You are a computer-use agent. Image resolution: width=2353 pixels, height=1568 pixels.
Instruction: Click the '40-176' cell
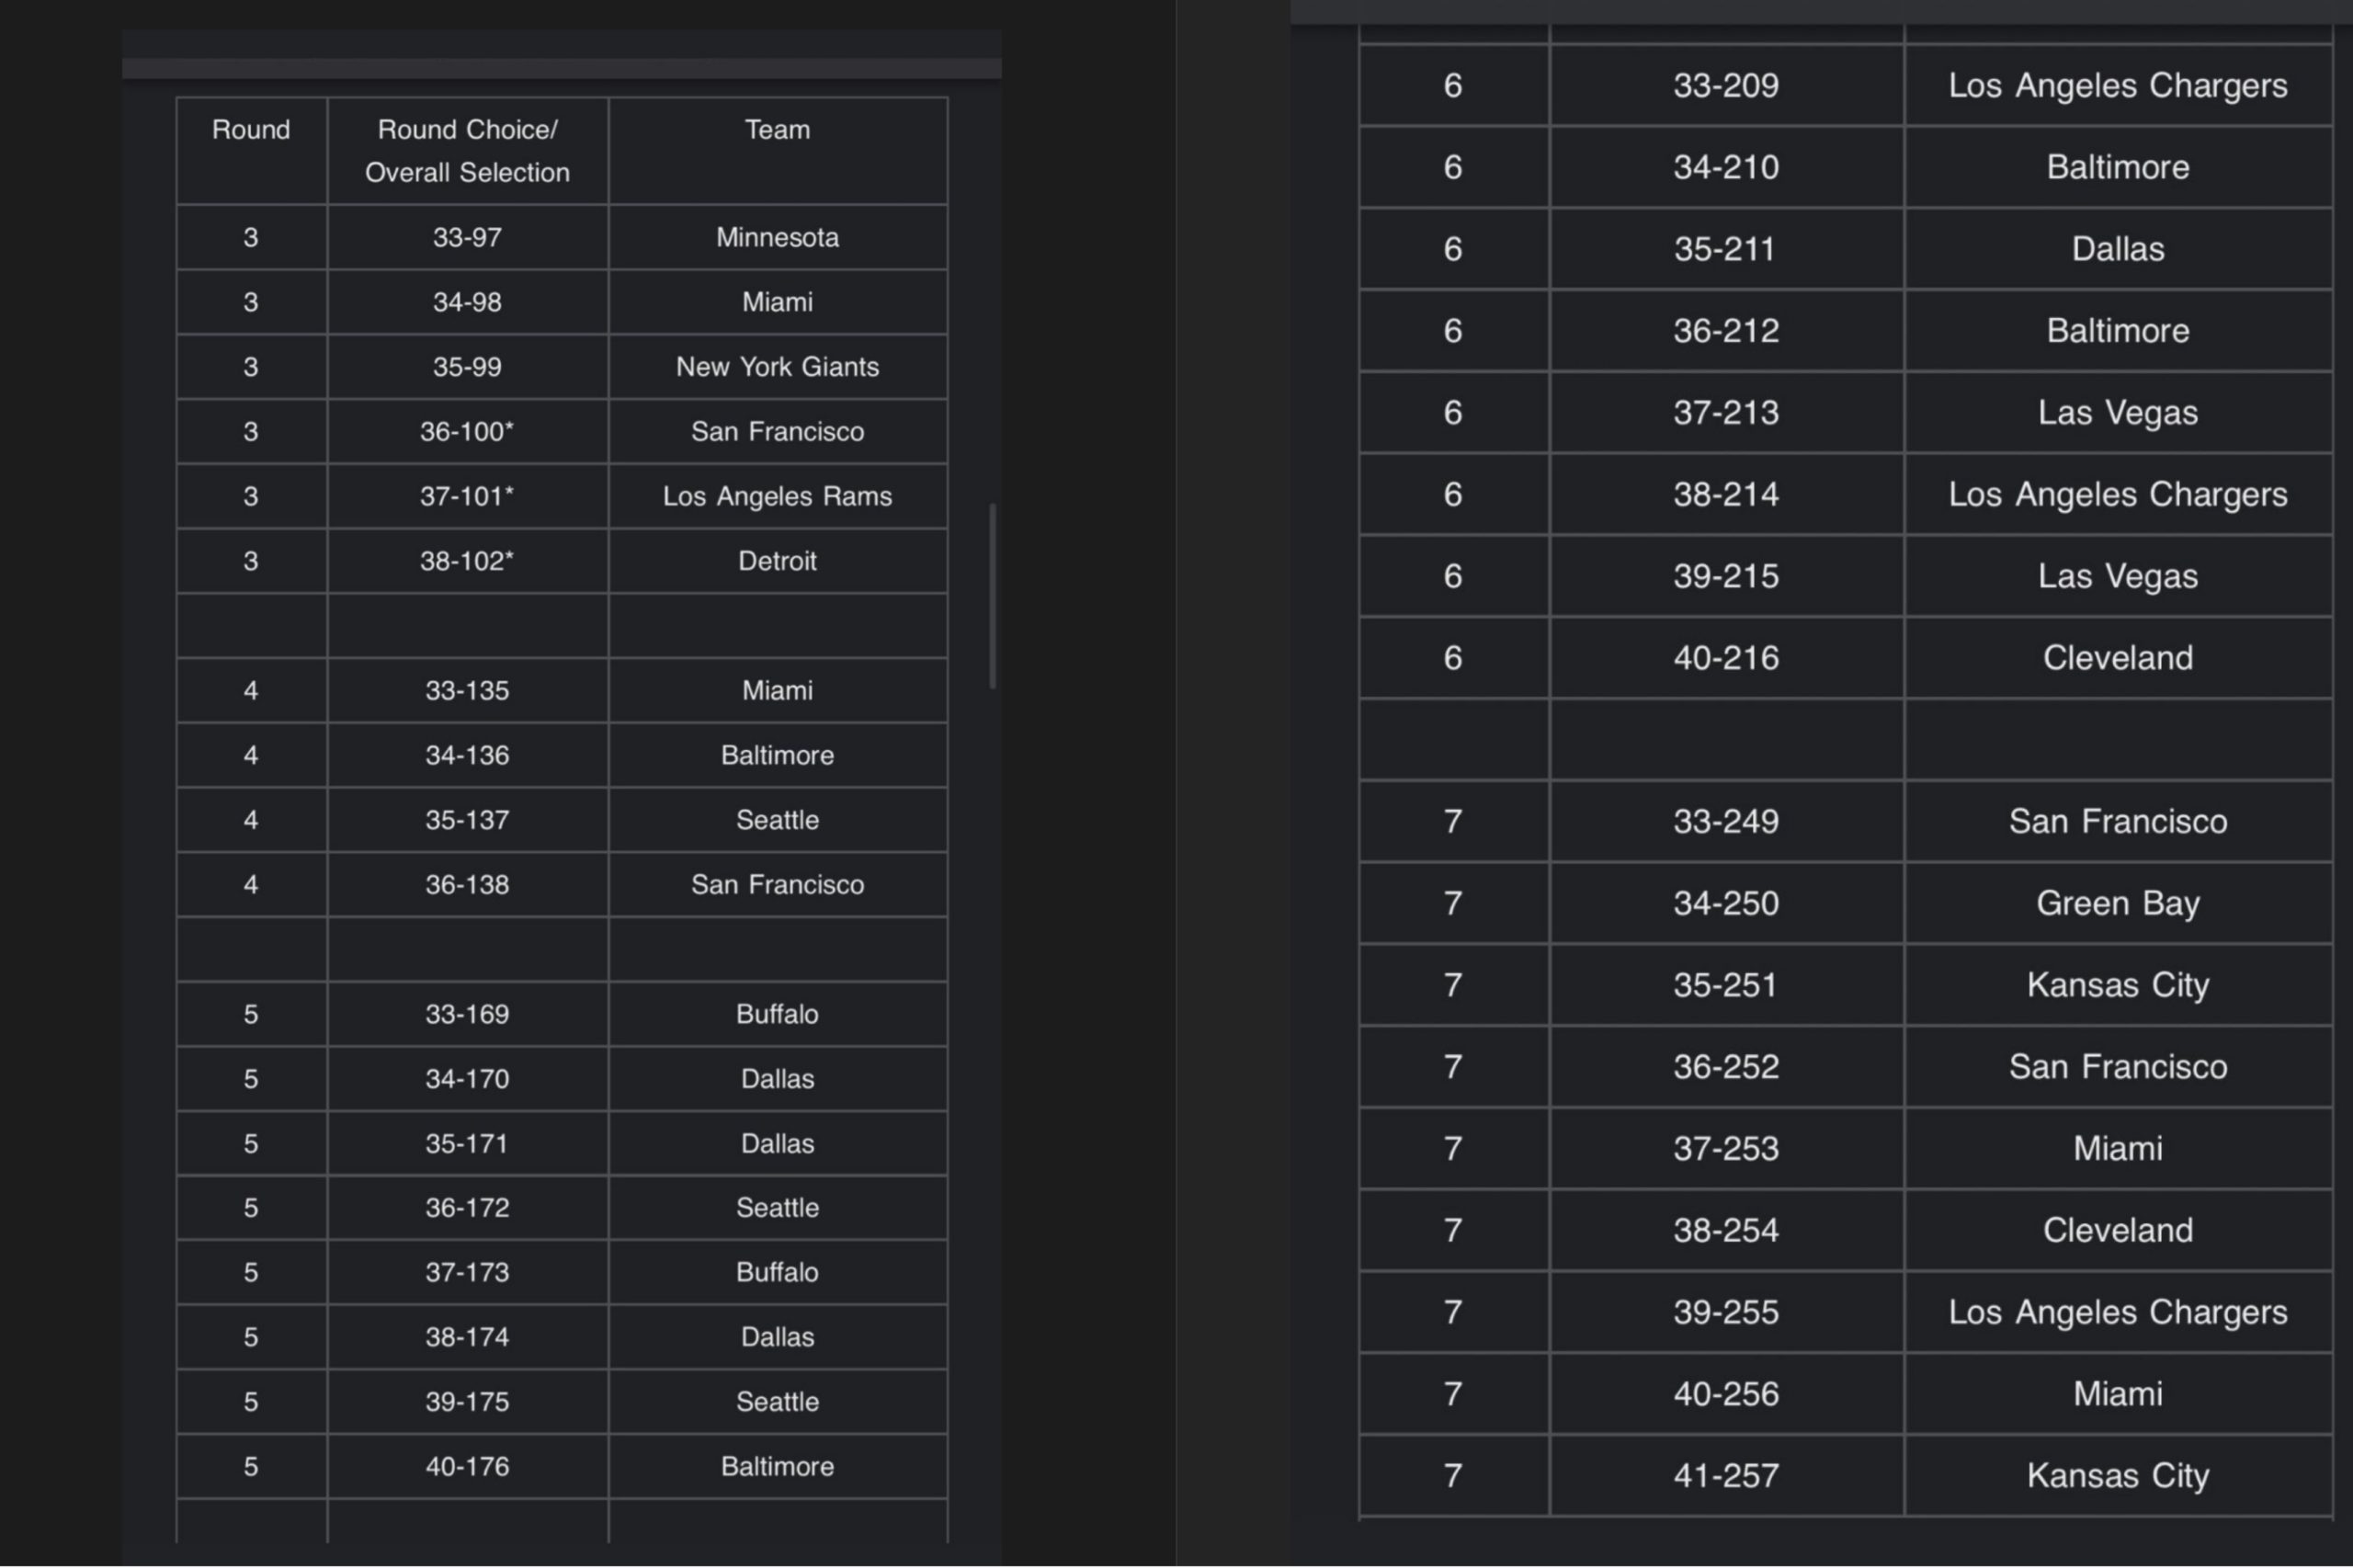pyautogui.click(x=467, y=1467)
